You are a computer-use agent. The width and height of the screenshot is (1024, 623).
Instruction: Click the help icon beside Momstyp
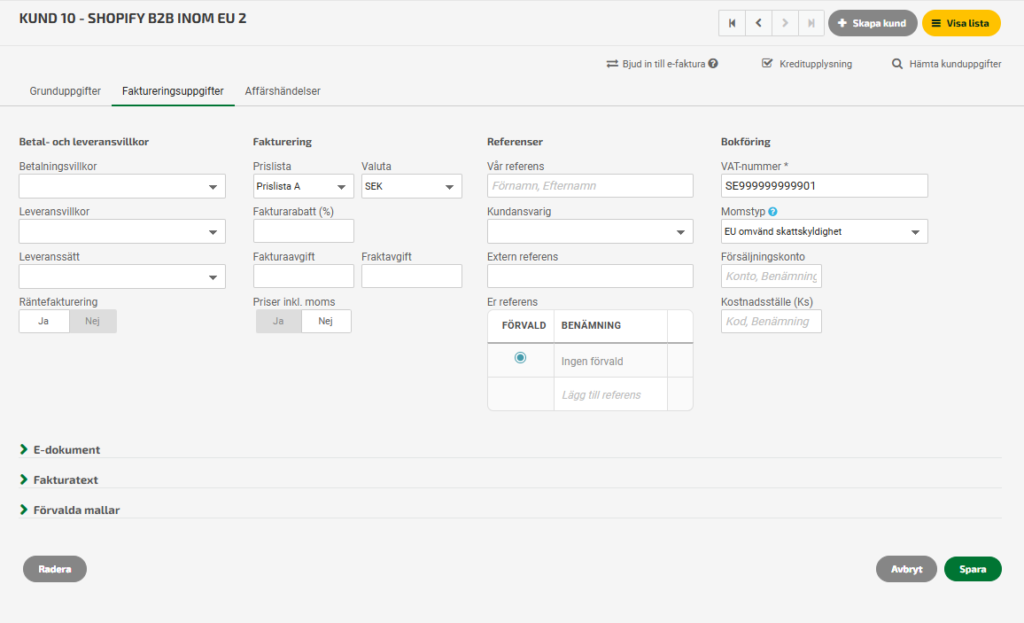pyautogui.click(x=773, y=212)
